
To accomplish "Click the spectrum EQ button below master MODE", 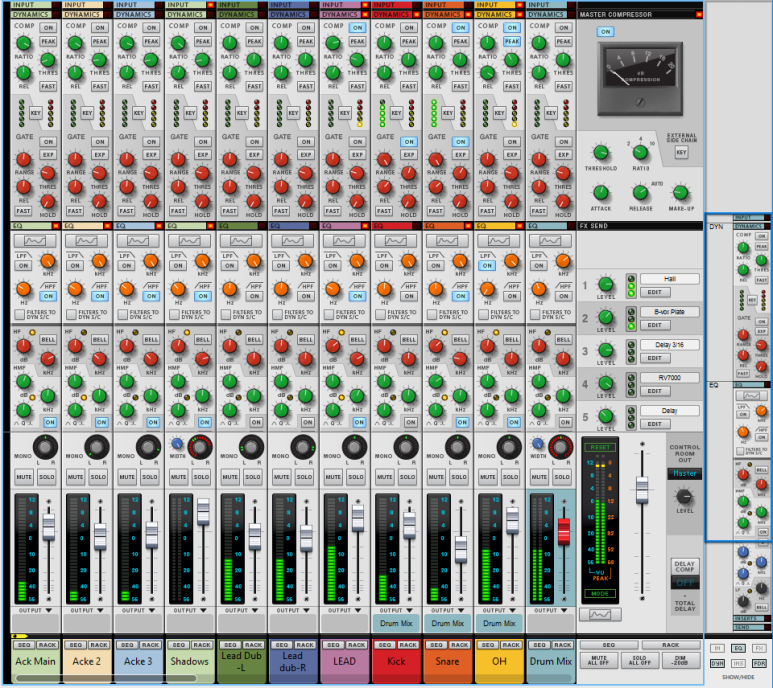I will click(x=602, y=613).
